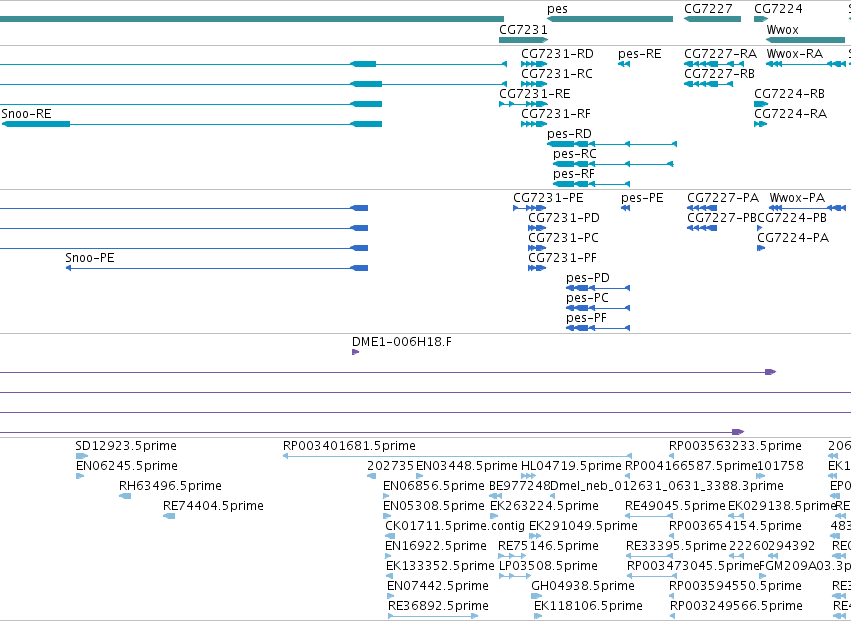Click EST label RP003654154.5prime
The height and width of the screenshot is (621, 851).
[735, 526]
